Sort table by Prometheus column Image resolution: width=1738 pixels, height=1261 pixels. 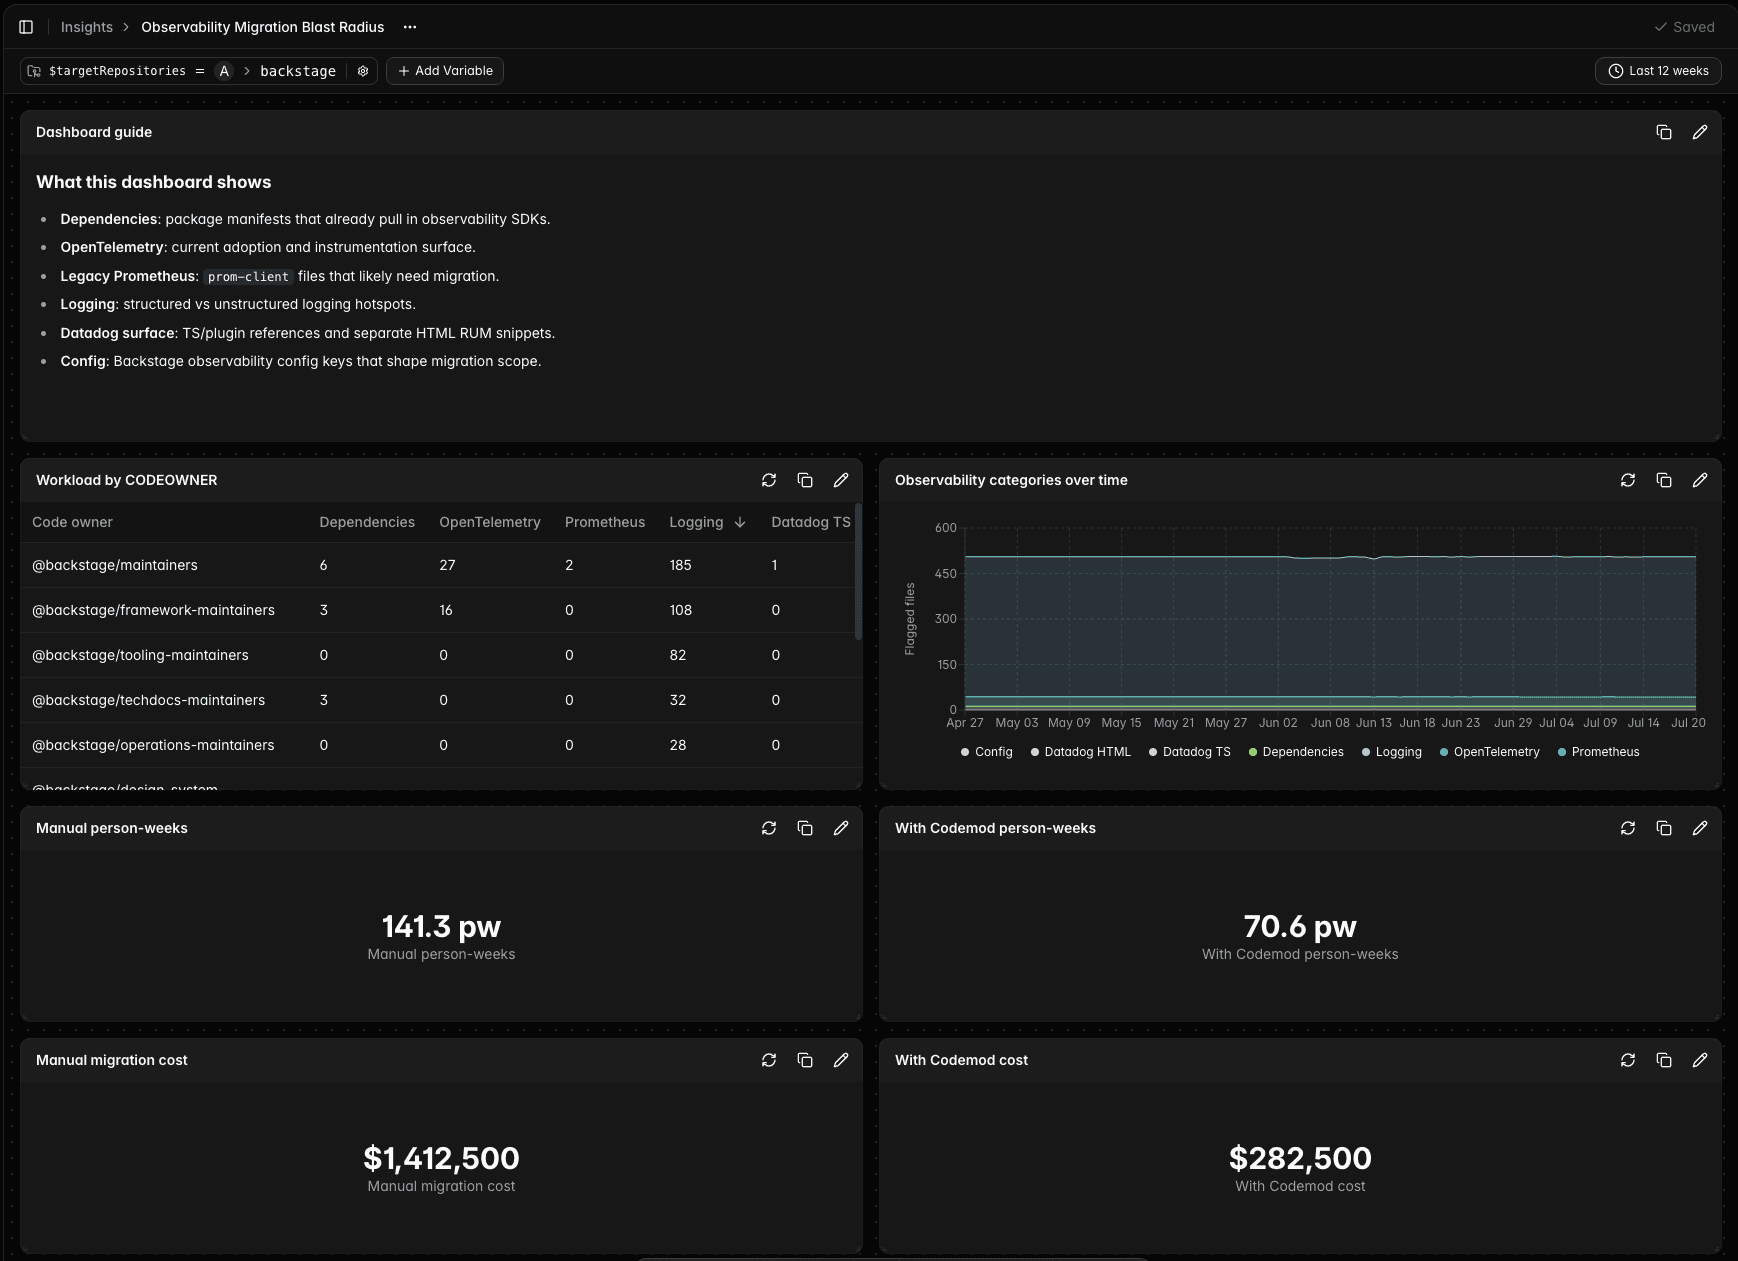tap(605, 522)
